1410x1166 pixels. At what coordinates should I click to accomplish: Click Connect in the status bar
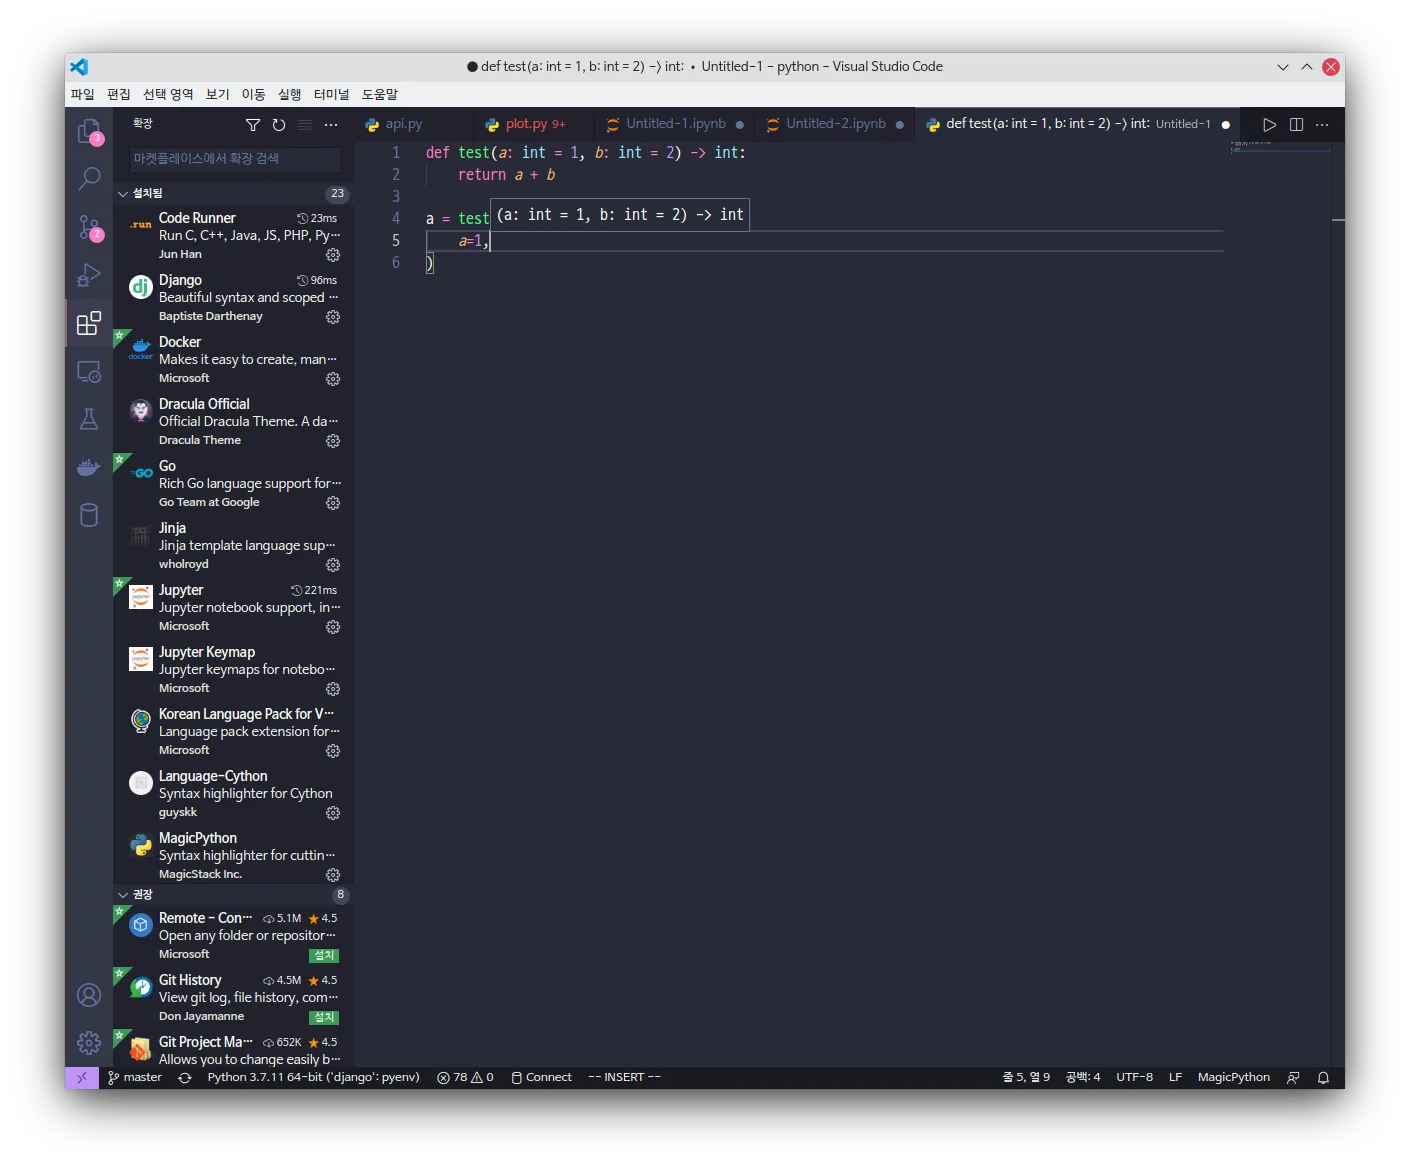click(541, 1078)
